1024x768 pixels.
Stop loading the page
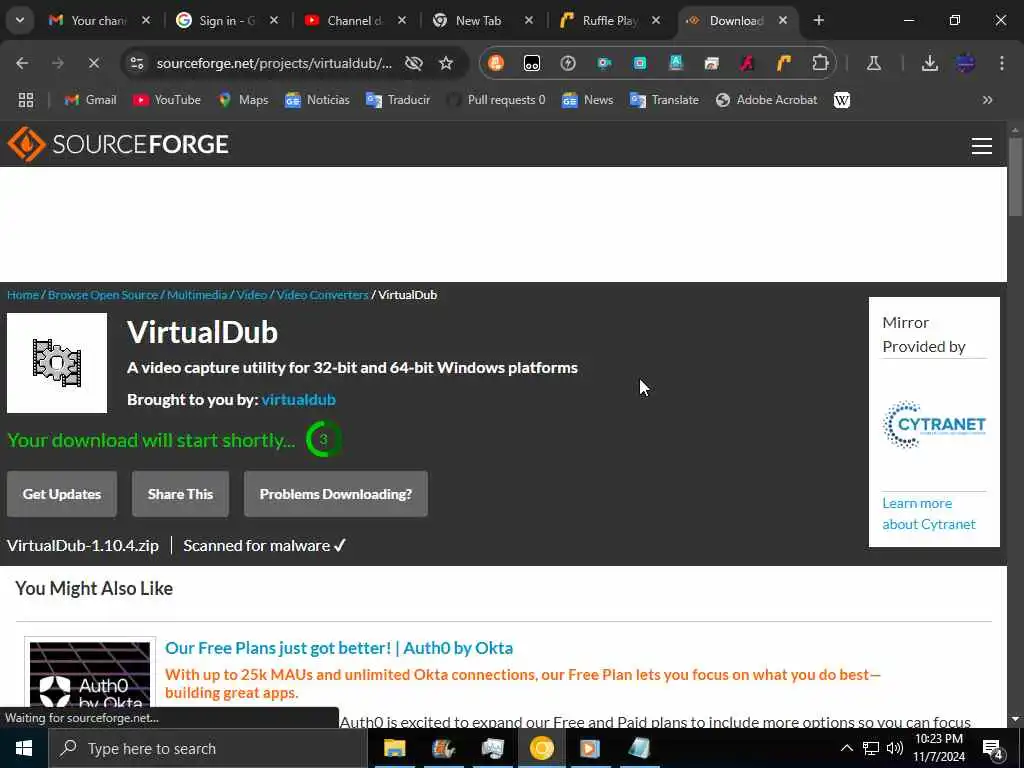93,63
